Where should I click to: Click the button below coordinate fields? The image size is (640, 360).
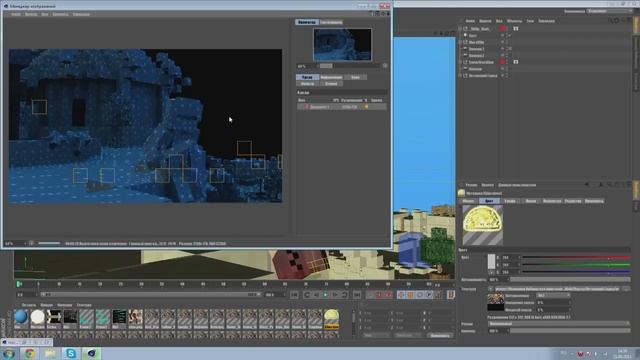pos(440,335)
